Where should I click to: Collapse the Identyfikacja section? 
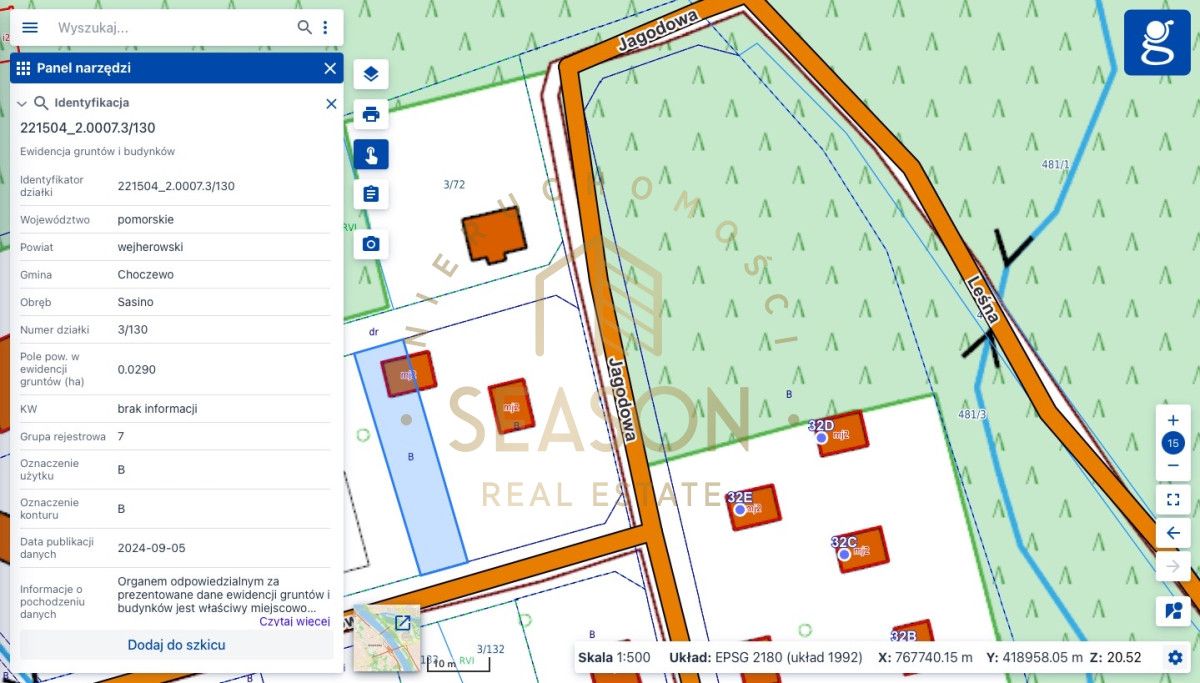[21, 103]
